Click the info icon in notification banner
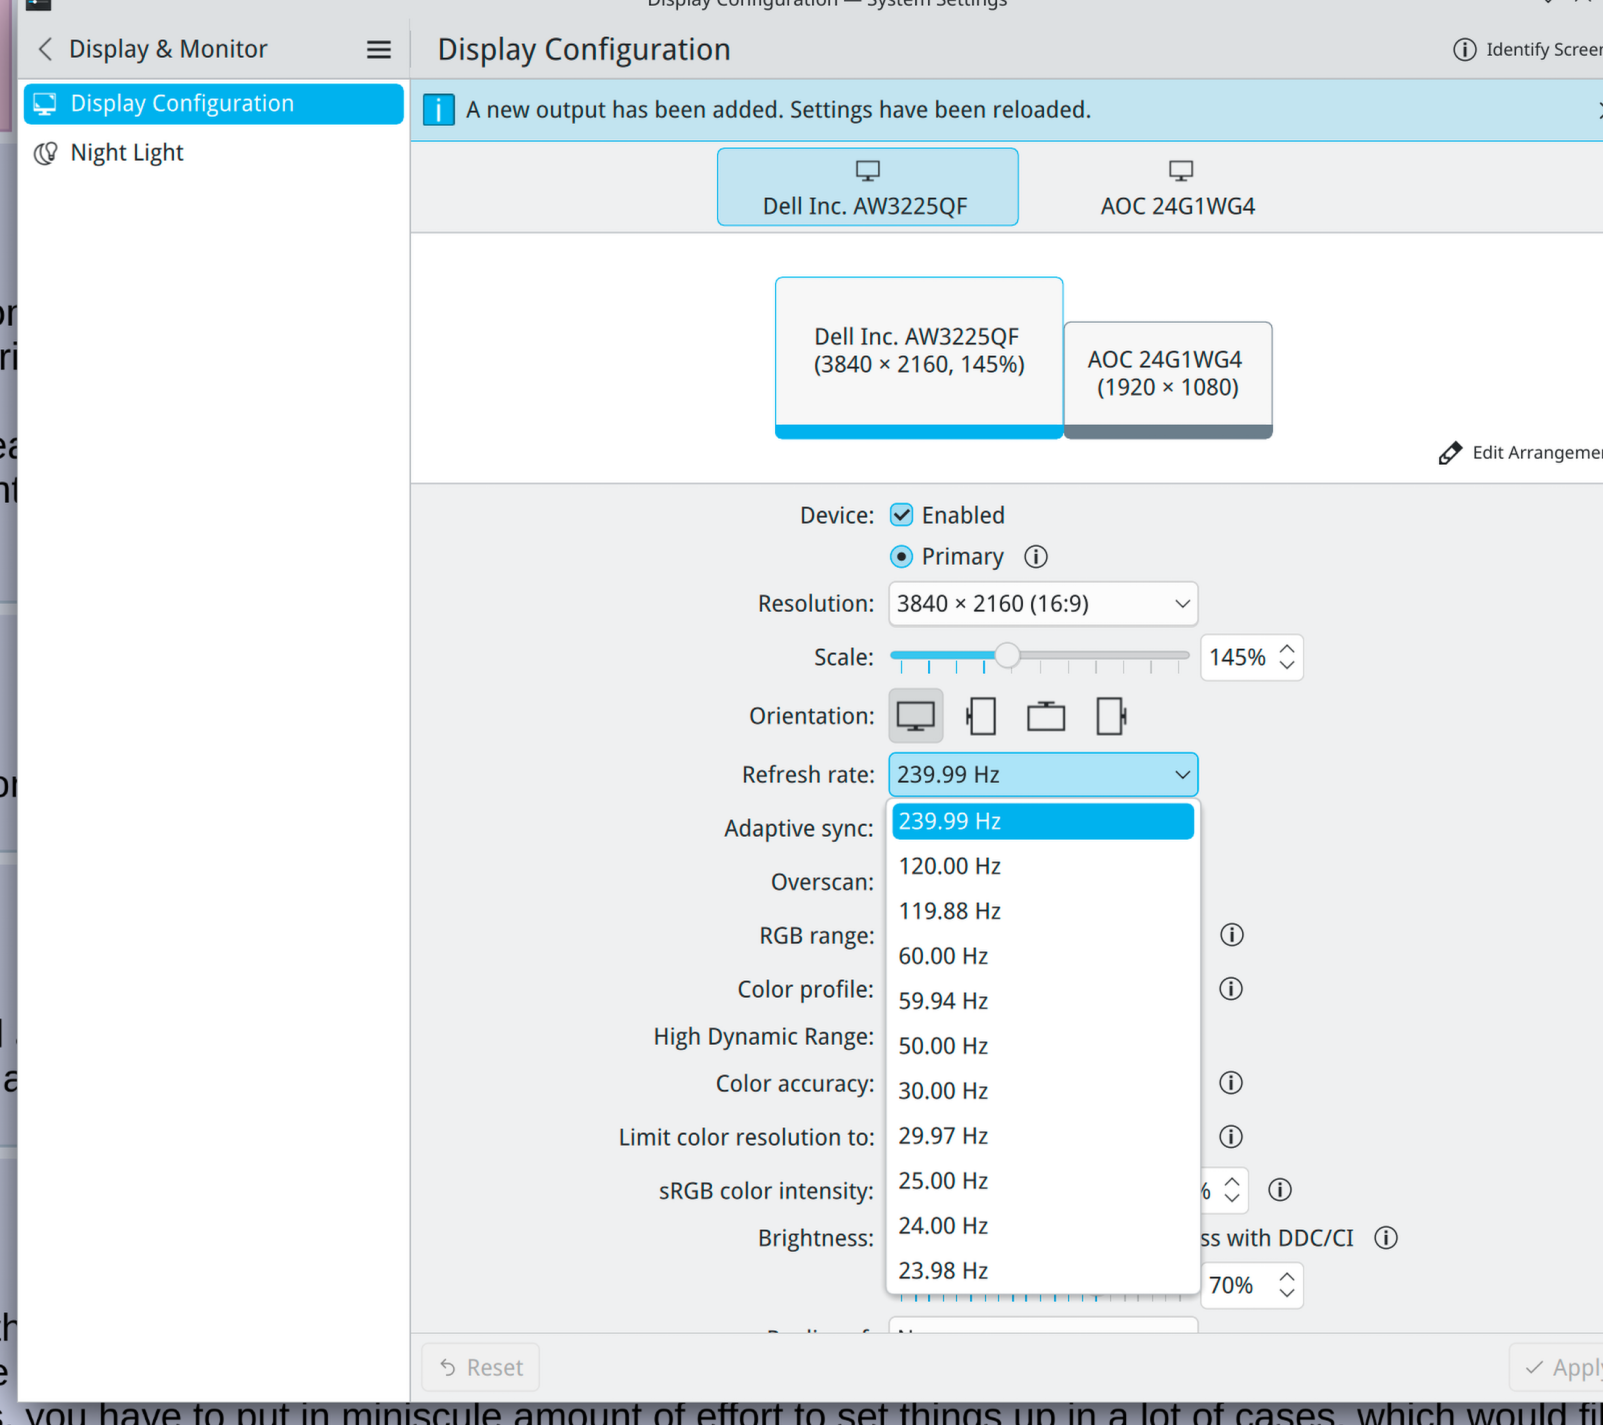Screen dimensions: 1603x1425 (x=438, y=110)
